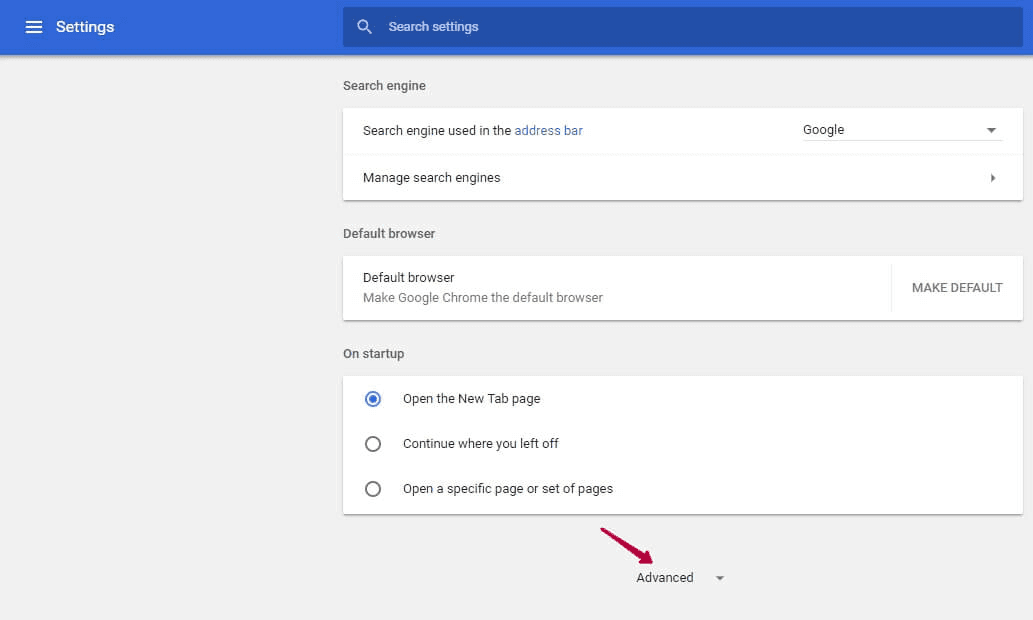Expand the Advanced settings section
Viewport: 1033px width, 620px height.
(665, 577)
